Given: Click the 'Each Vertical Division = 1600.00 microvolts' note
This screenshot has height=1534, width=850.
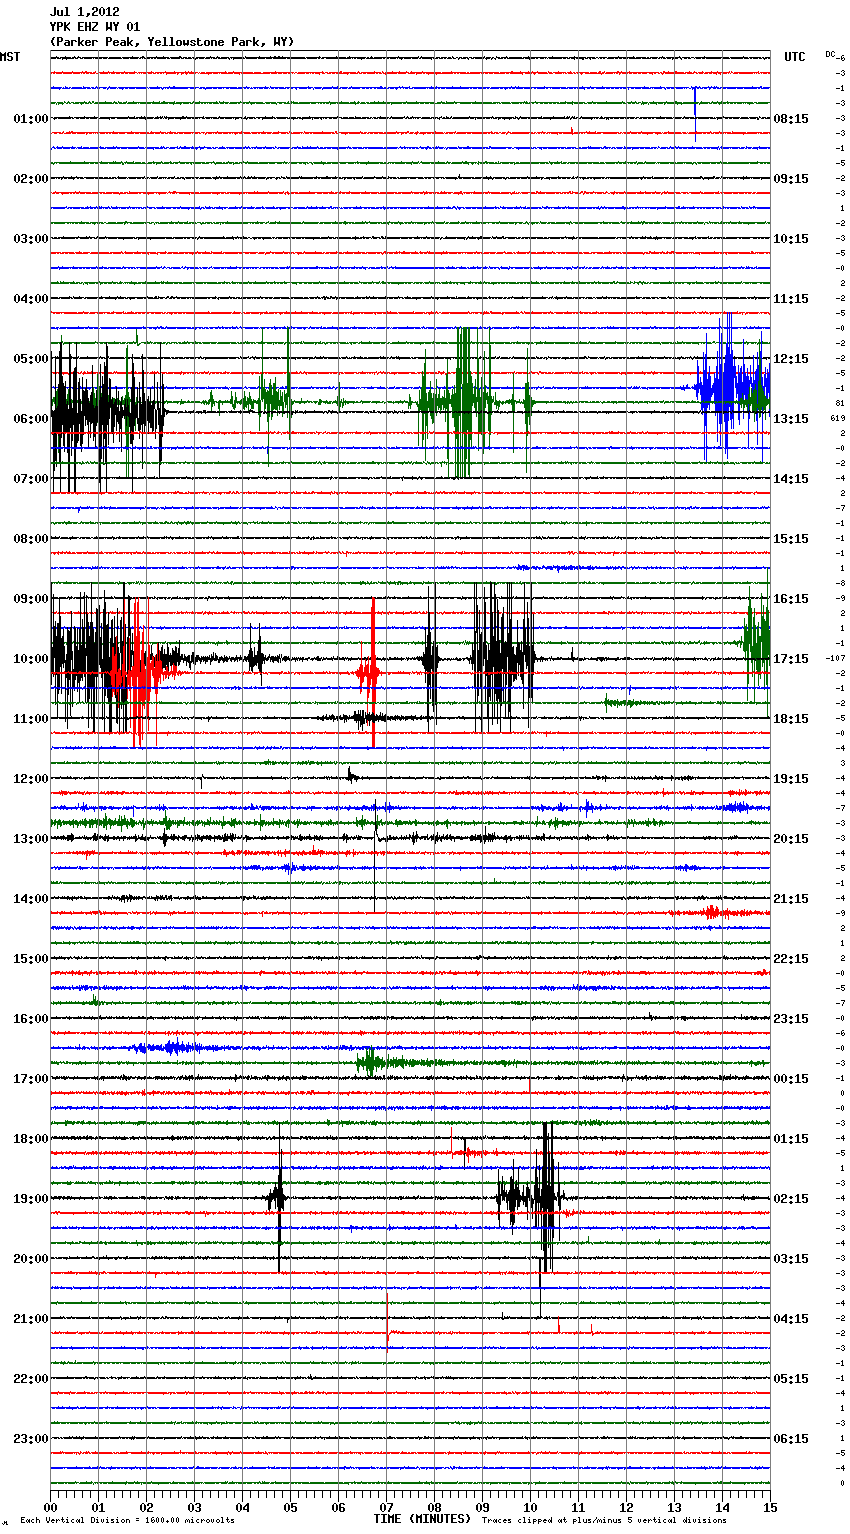Looking at the screenshot, I should [x=127, y=1520].
